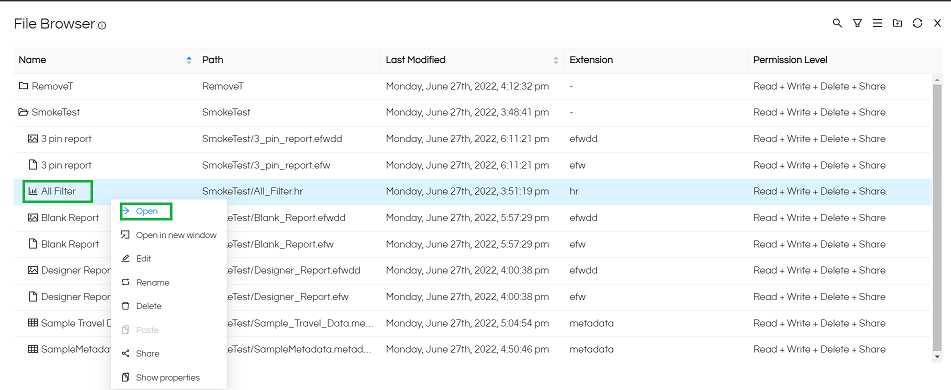Click the info icon beside File Browser title

[x=102, y=25]
